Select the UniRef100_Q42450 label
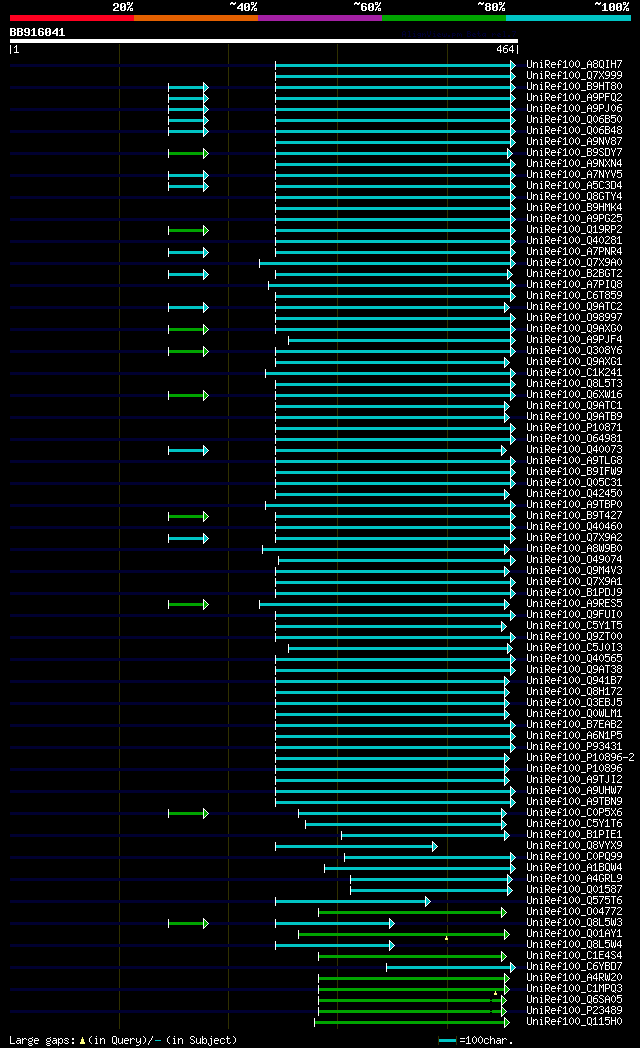Screen dimensions: 640x1048 pyautogui.click(x=574, y=493)
